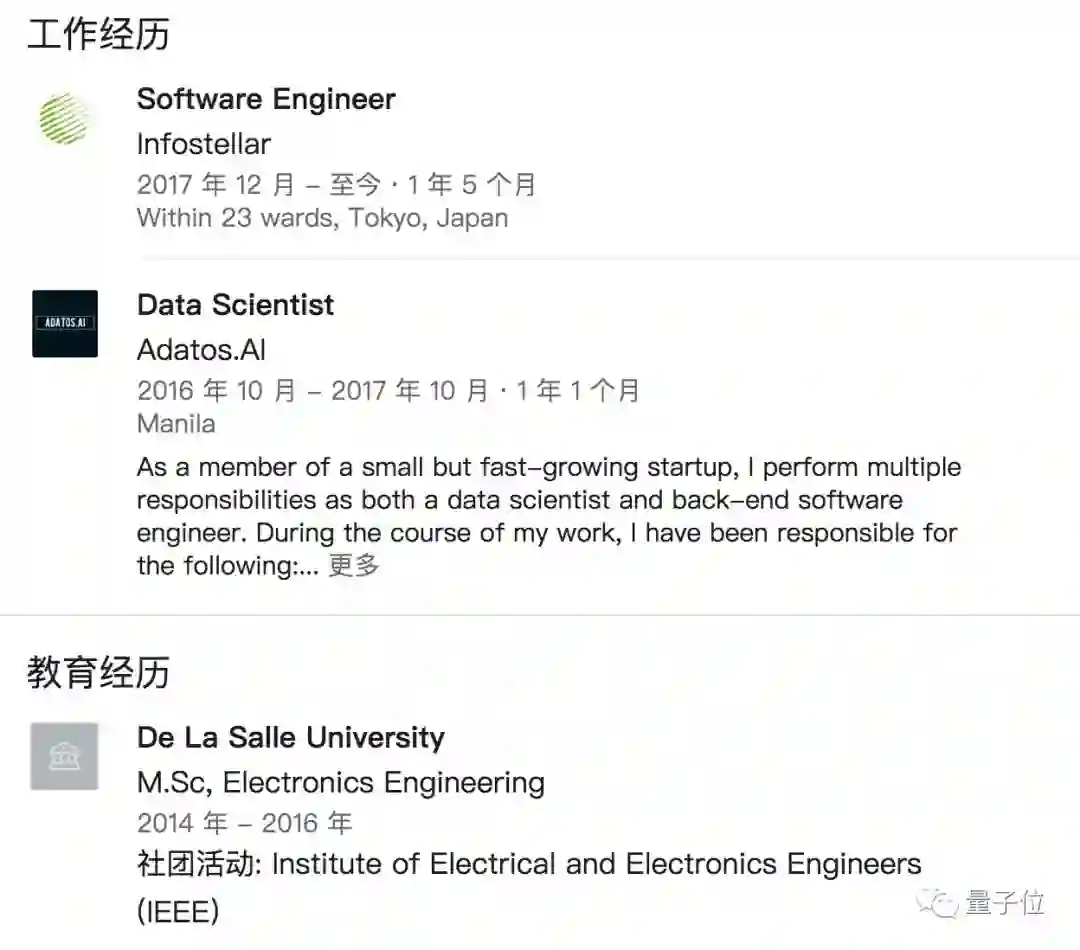Viewport: 1080px width, 950px height.
Task: Open the Data Scientist position title
Action: click(x=236, y=305)
